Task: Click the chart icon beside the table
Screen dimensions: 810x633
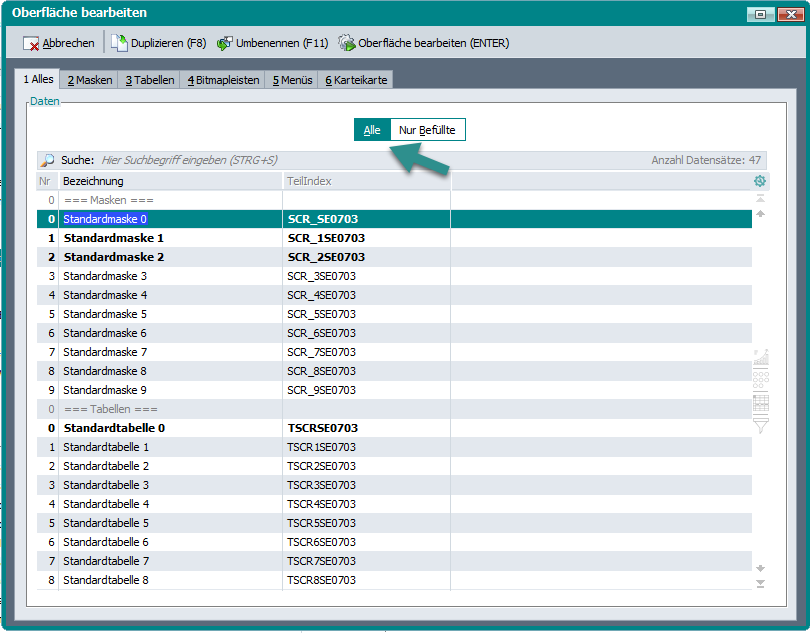Action: [x=760, y=357]
